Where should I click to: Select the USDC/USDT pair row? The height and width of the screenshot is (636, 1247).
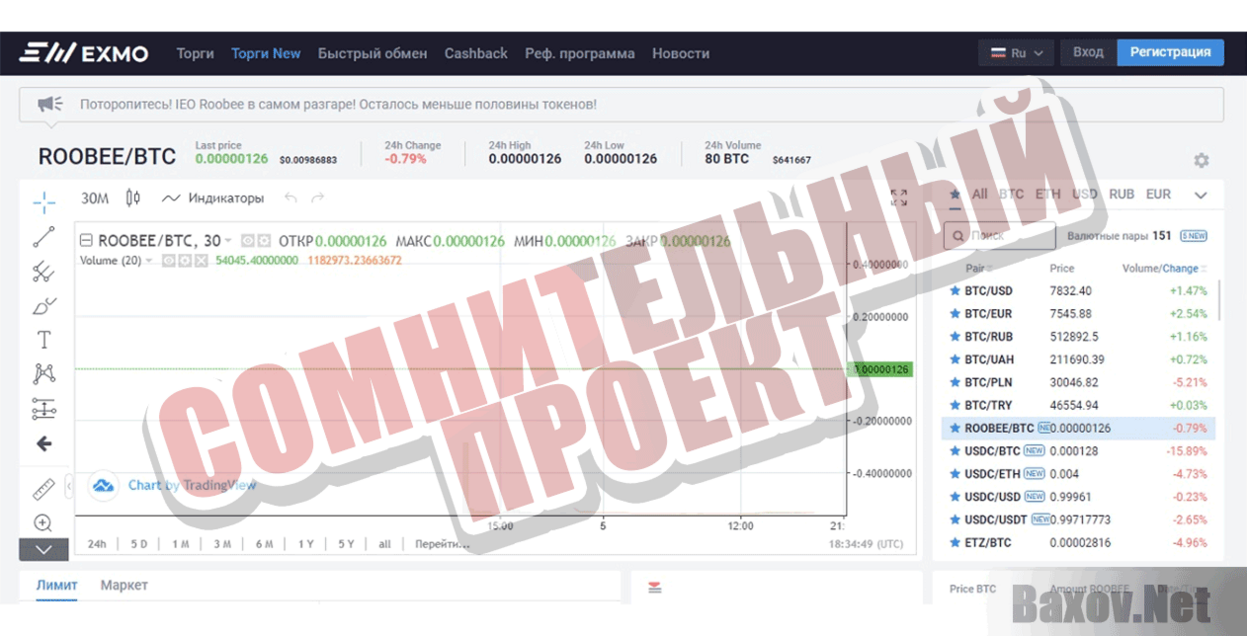(1078, 520)
